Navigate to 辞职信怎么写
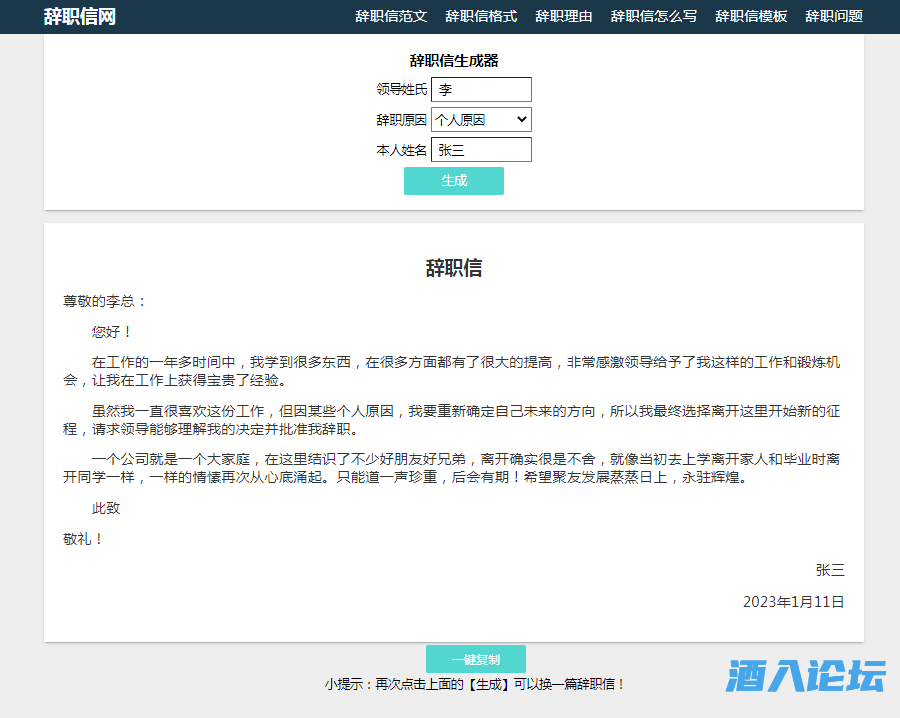Image resolution: width=900 pixels, height=718 pixels. point(654,17)
